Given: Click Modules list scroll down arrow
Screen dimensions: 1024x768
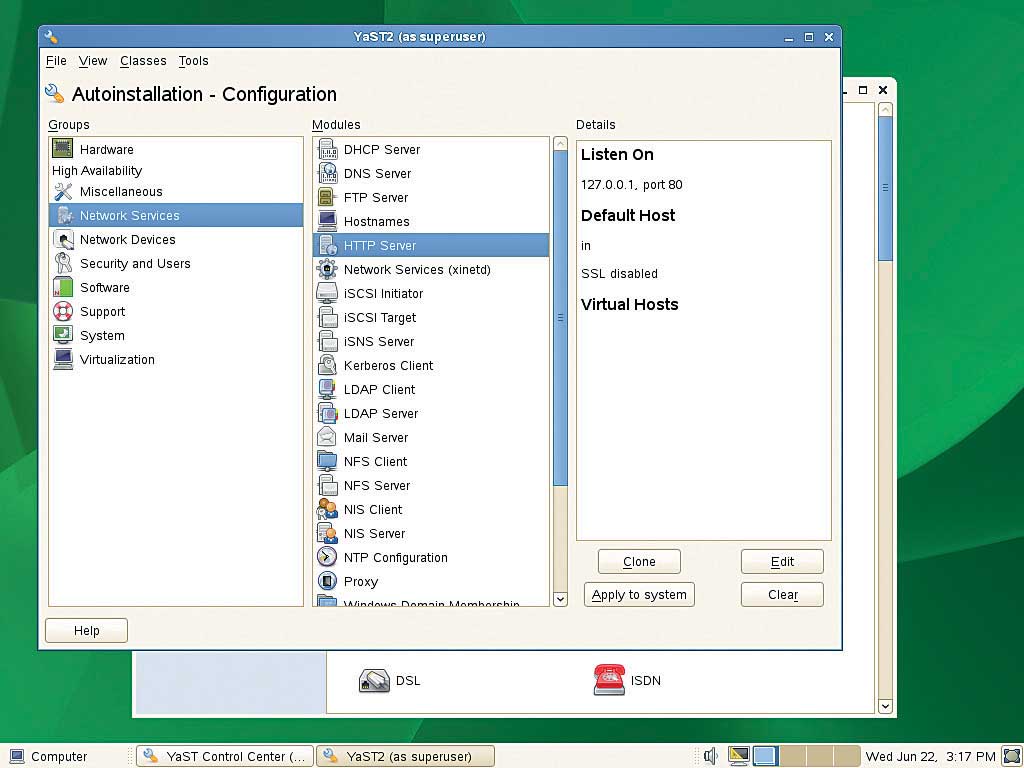Looking at the screenshot, I should coord(560,599).
